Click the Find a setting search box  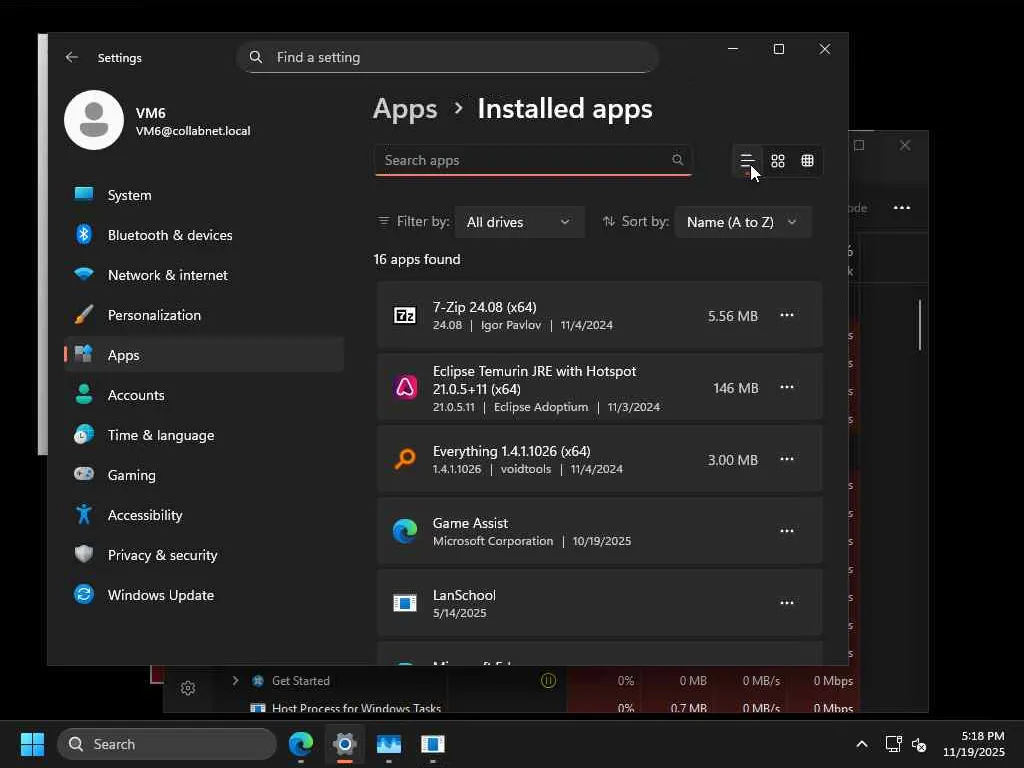pos(447,57)
